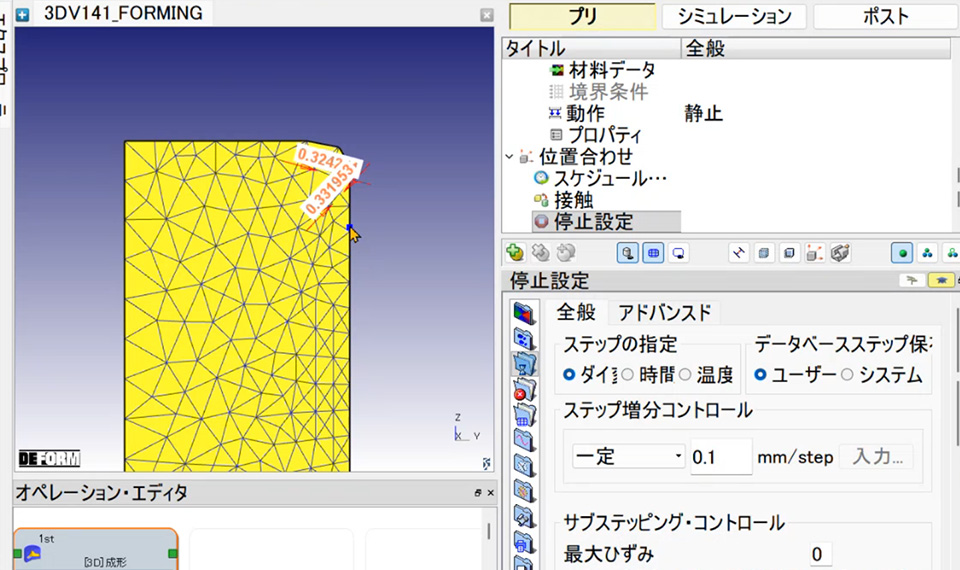
Task: Select the hourglass step folder icon
Action: (524, 364)
